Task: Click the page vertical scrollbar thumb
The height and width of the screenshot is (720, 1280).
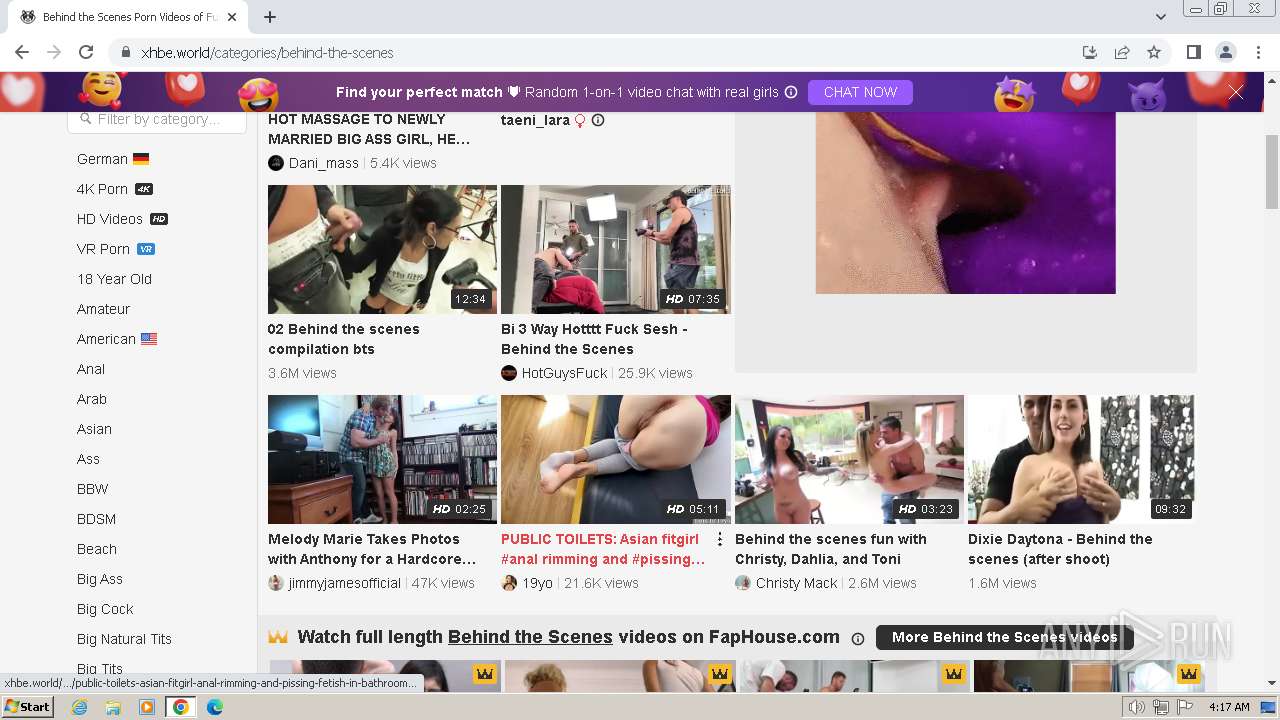Action: (1272, 170)
